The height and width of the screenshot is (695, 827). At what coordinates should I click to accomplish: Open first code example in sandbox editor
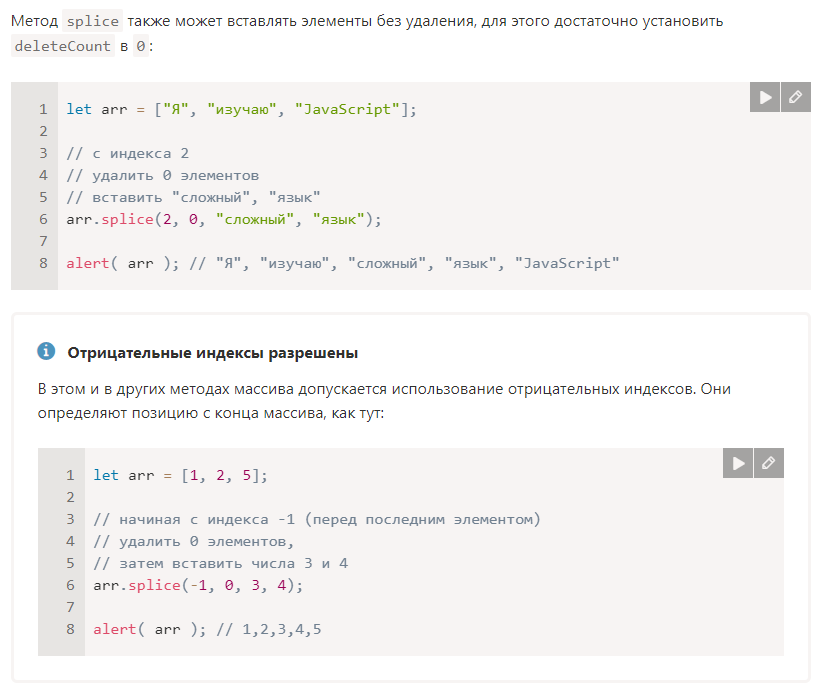(x=796, y=97)
